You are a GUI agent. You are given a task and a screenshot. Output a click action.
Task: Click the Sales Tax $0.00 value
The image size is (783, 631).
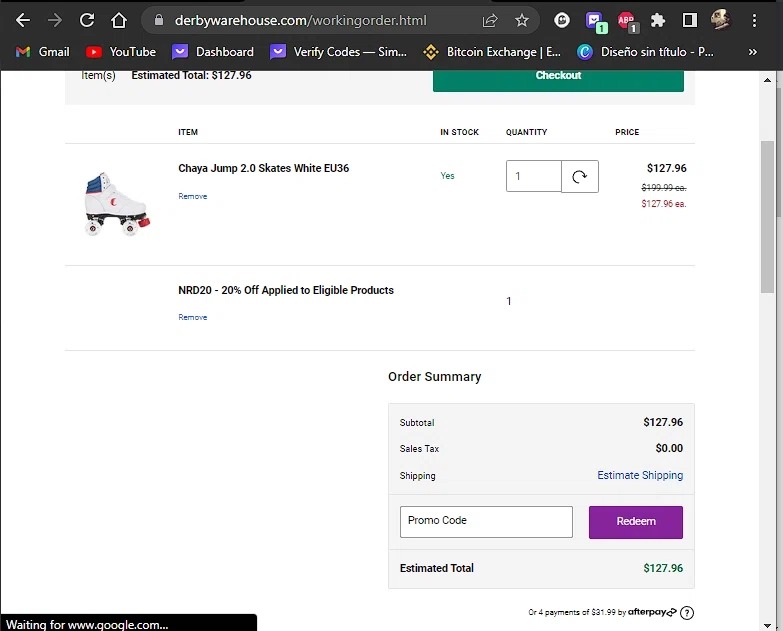(669, 448)
